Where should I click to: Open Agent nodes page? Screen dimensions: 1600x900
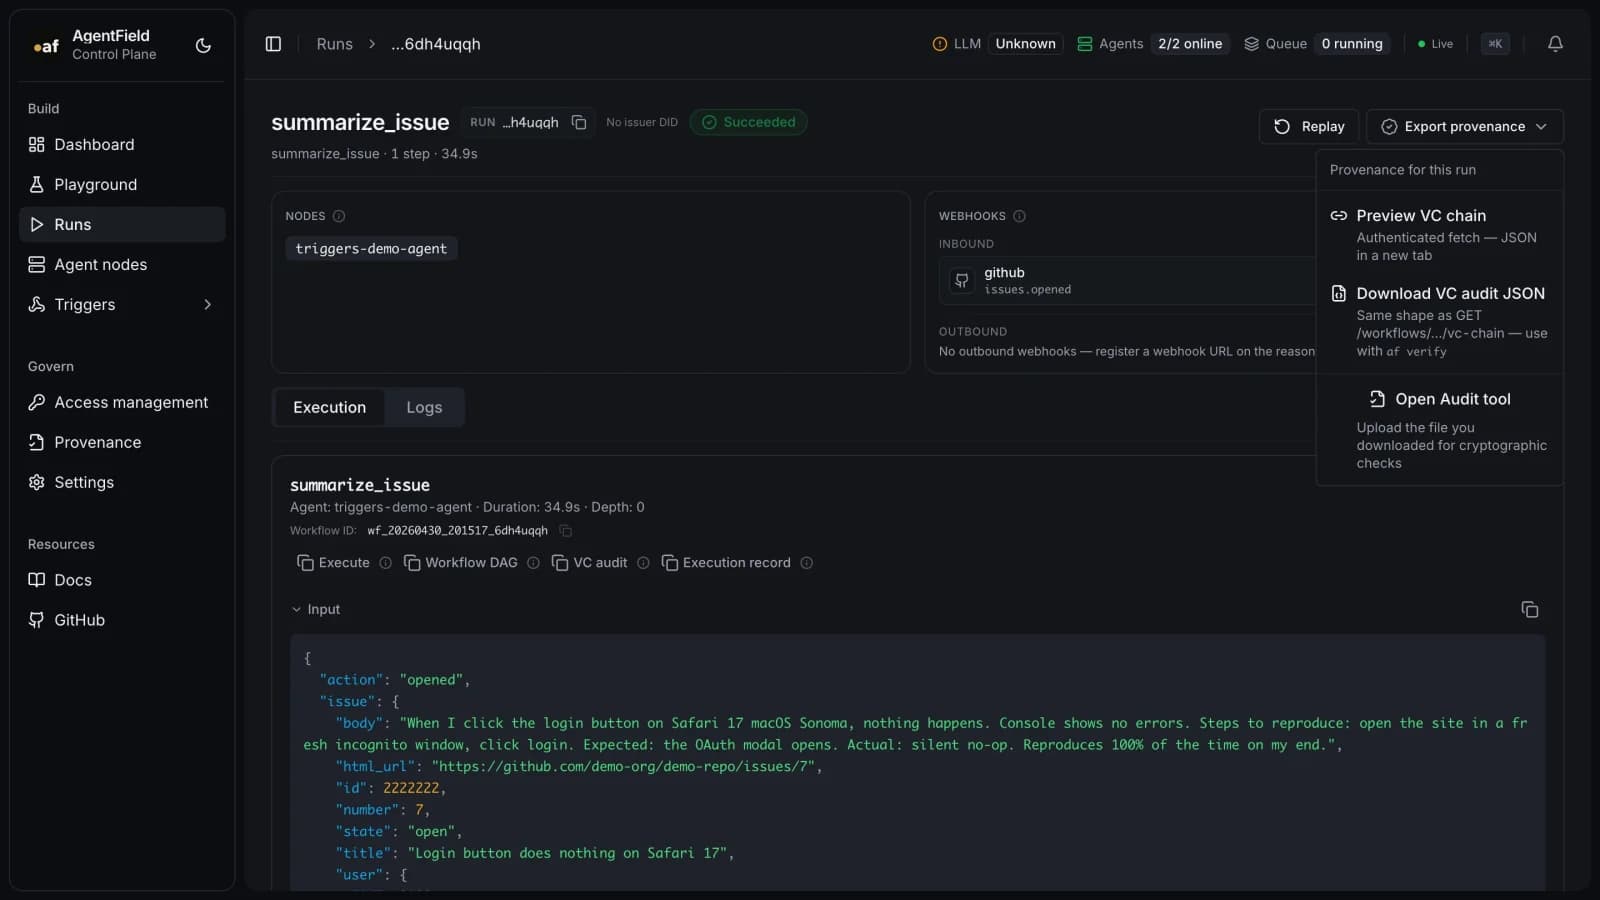pos(122,264)
